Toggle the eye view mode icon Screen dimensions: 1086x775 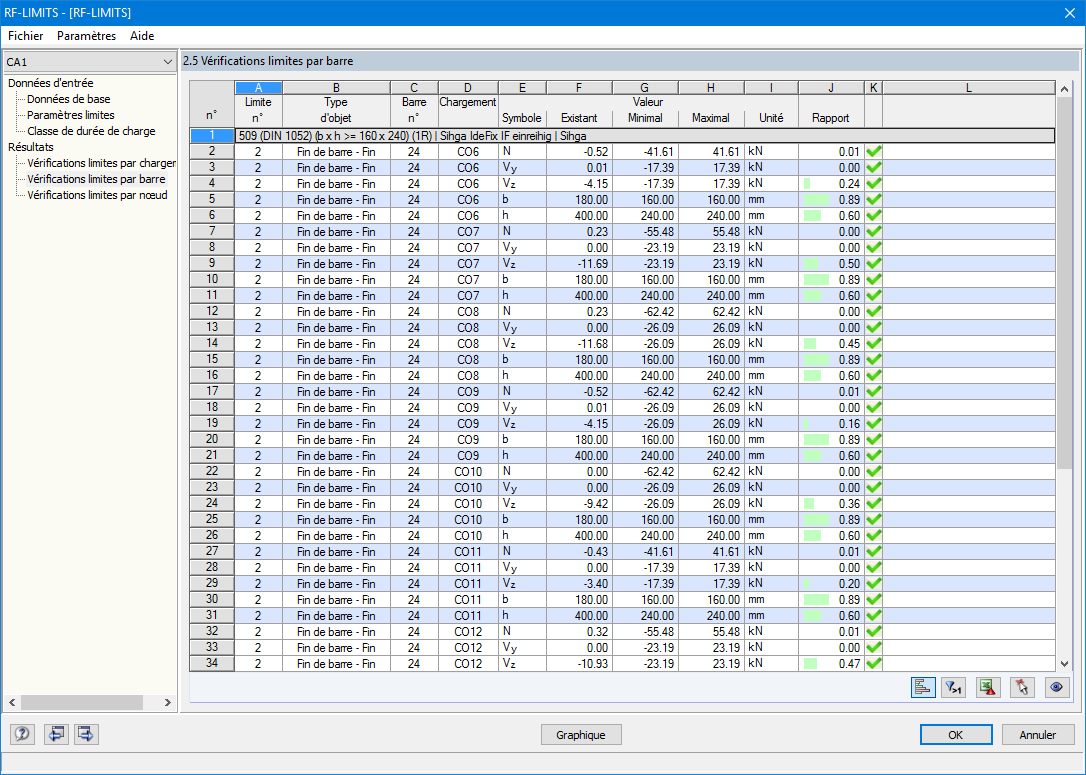[x=1056, y=687]
